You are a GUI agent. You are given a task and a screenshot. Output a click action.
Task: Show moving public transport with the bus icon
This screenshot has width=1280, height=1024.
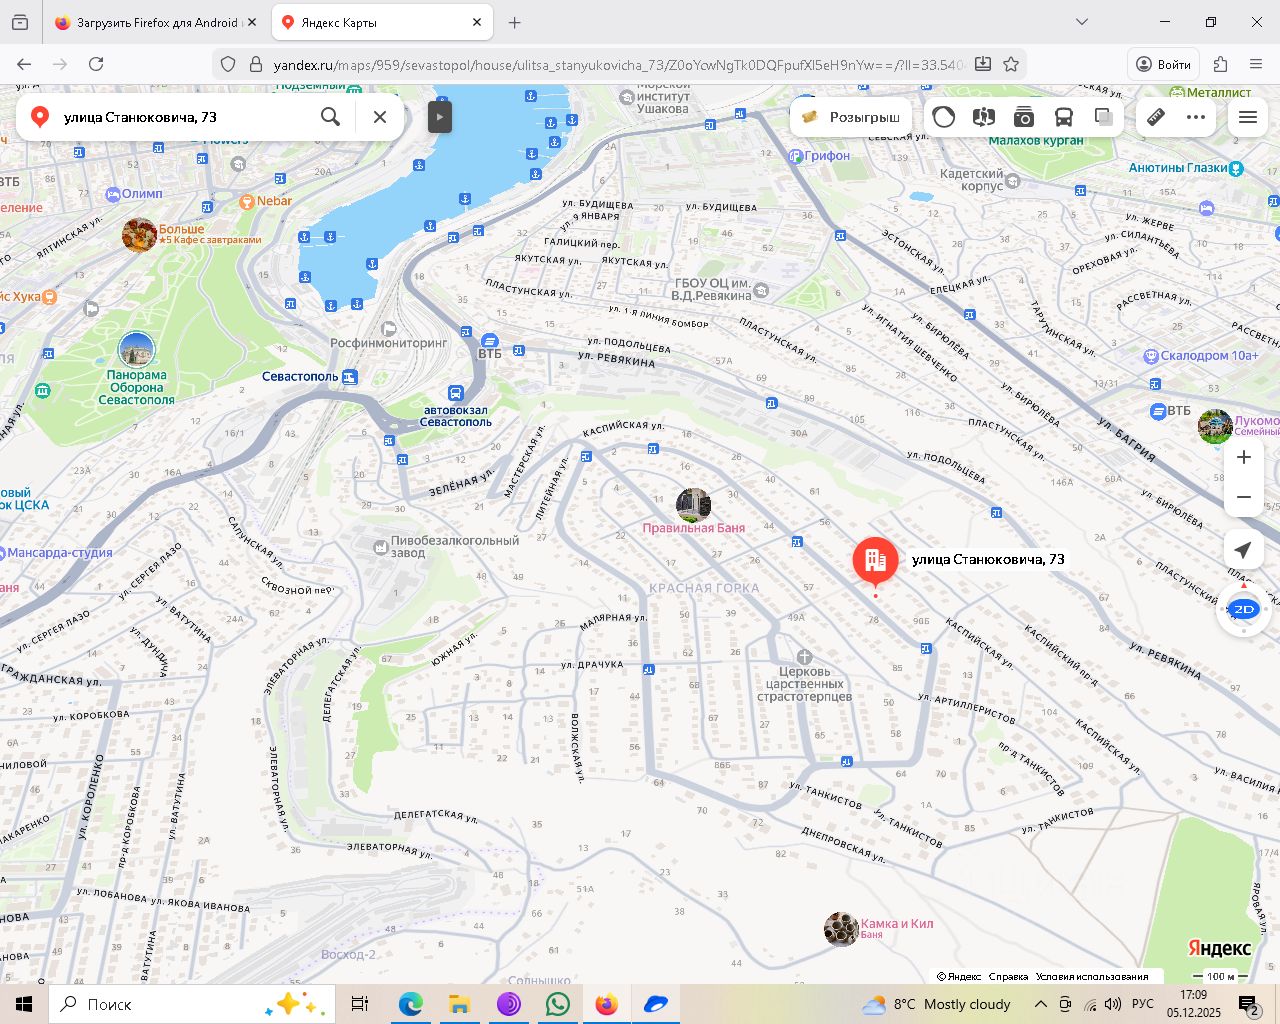(1064, 117)
